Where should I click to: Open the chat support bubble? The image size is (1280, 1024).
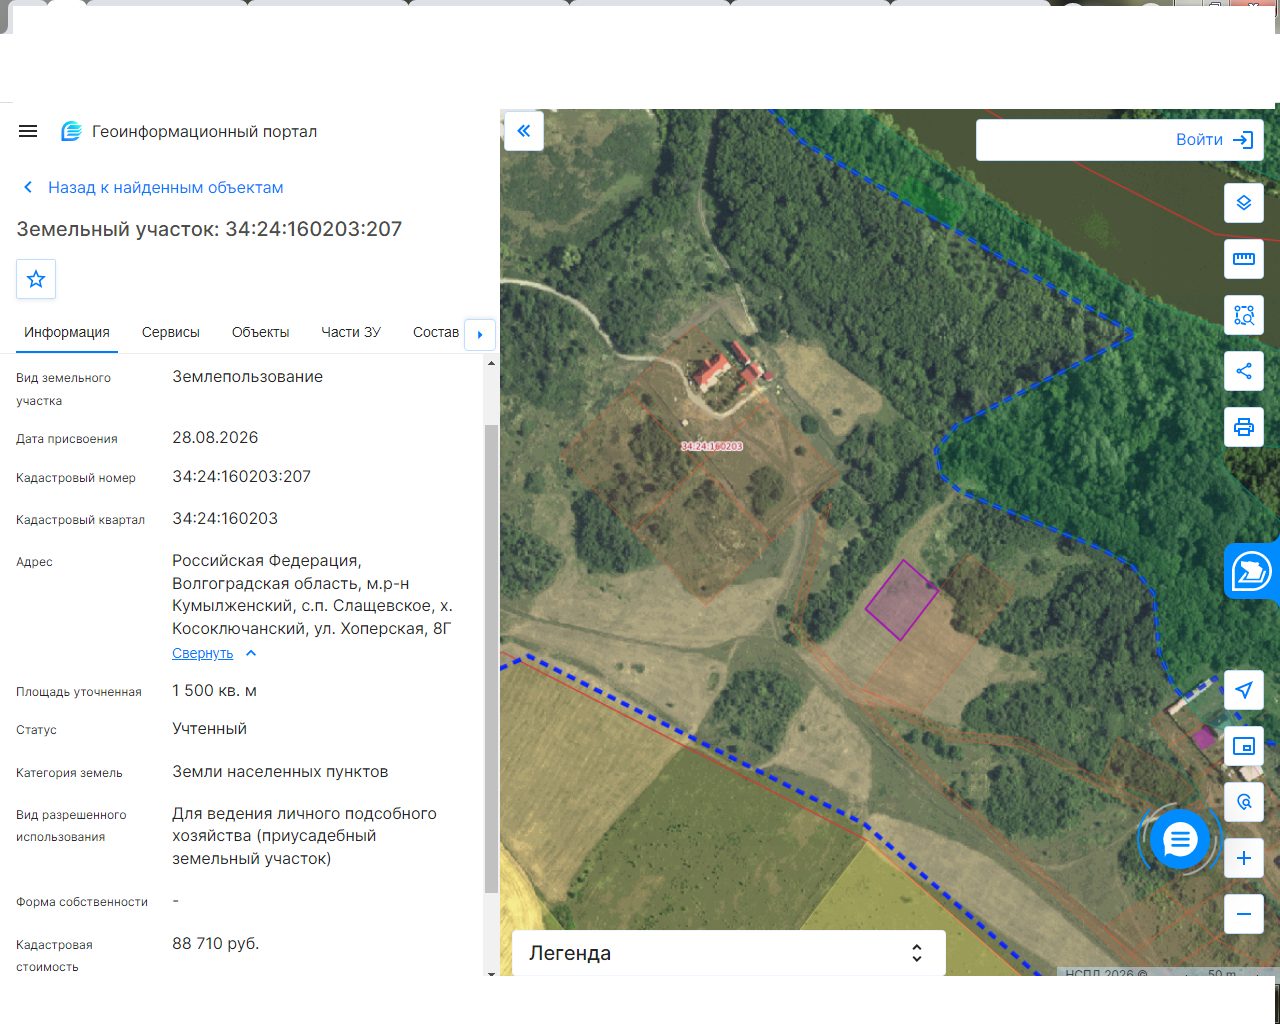(x=1180, y=840)
